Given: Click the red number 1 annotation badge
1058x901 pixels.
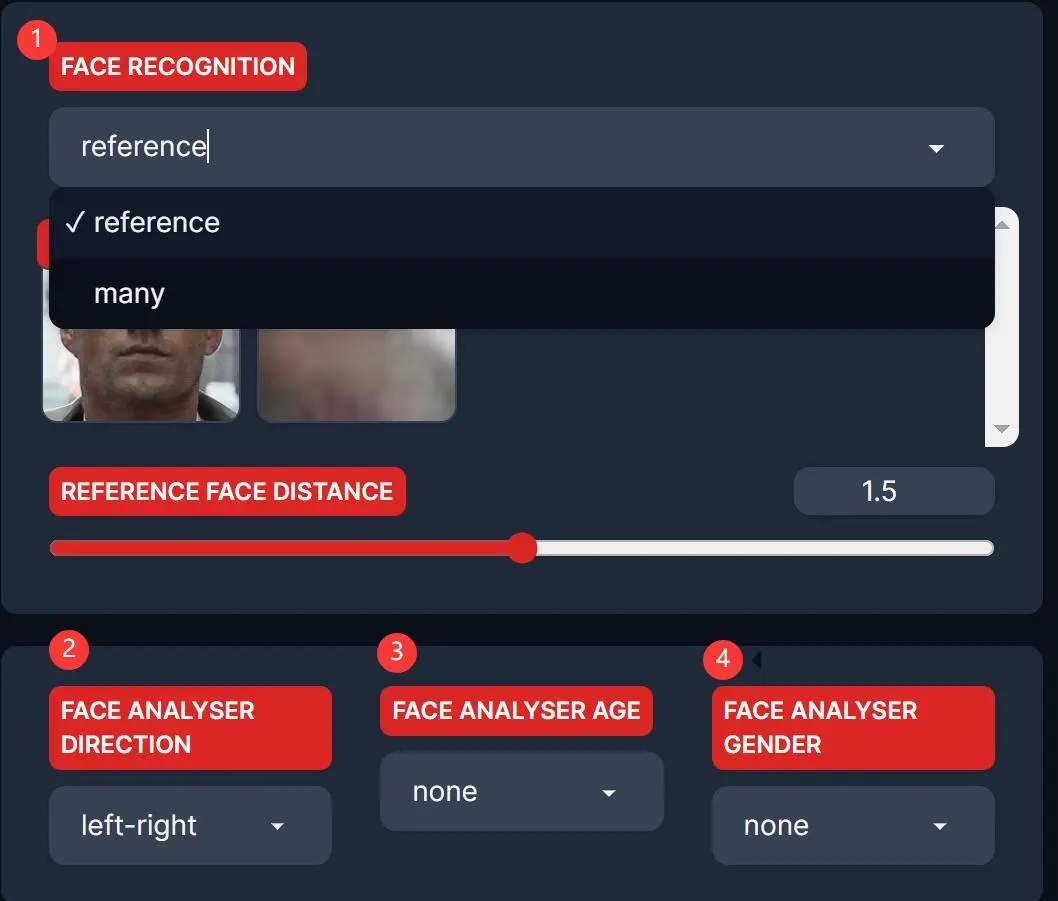Looking at the screenshot, I should click(x=38, y=40).
